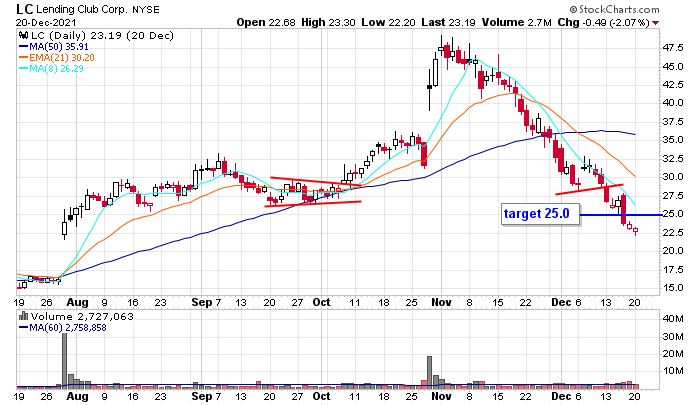This screenshot has height=405, width=700.
Task: Click the 40.0 price axis label
Action: pyautogui.click(x=673, y=103)
